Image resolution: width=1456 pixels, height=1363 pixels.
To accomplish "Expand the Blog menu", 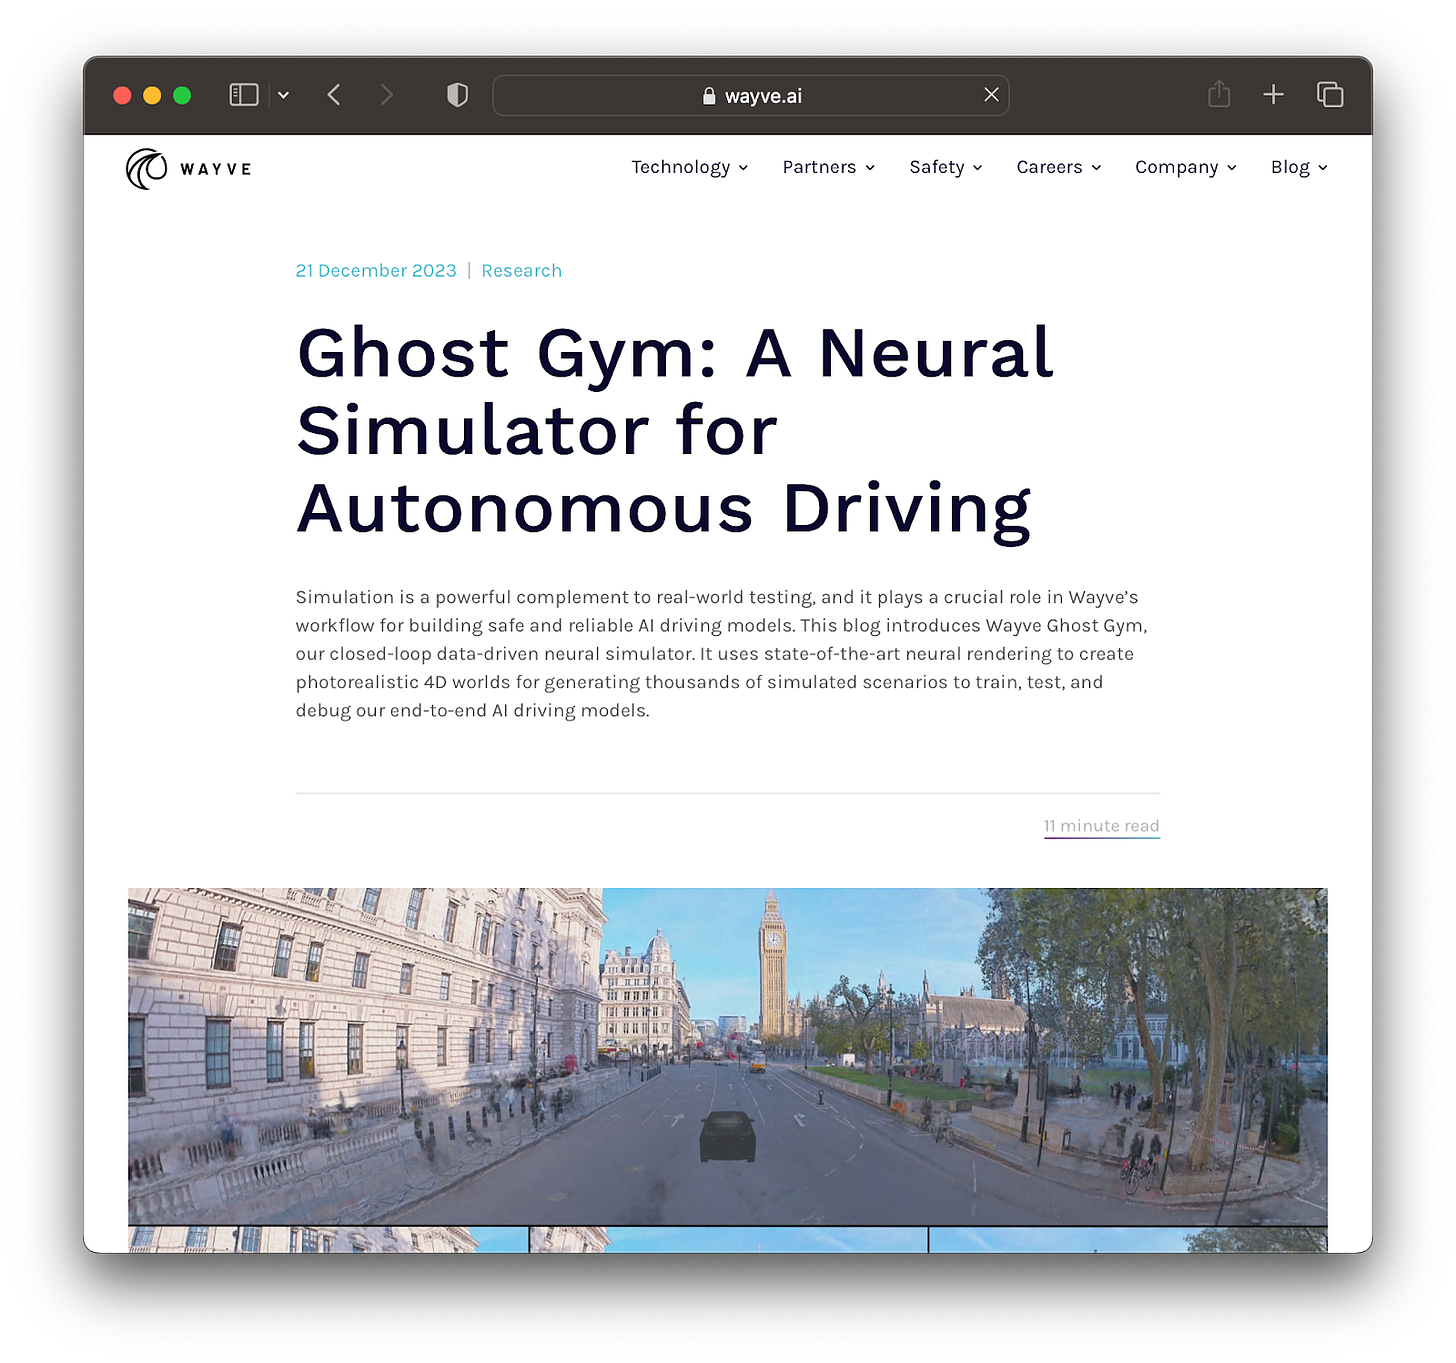I will click(x=1299, y=167).
